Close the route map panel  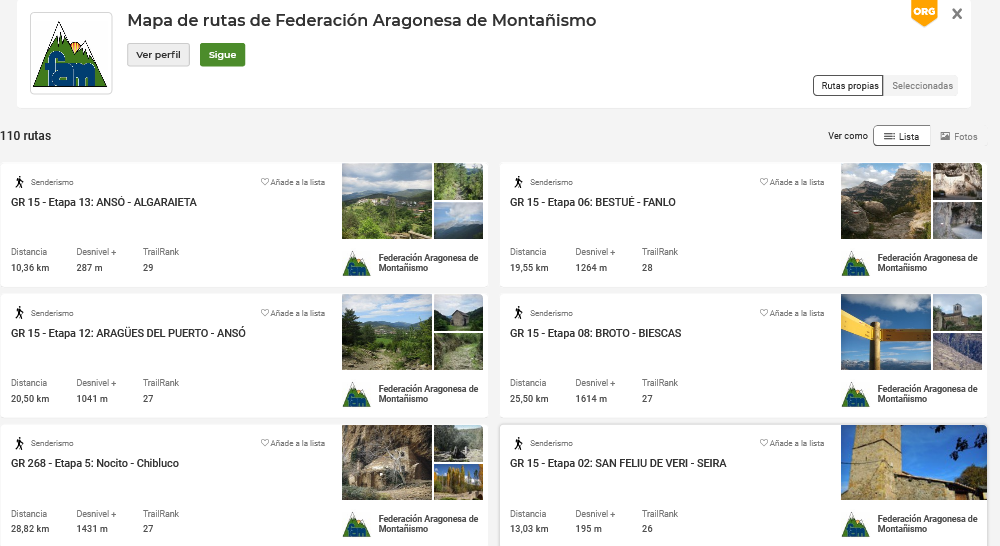tap(957, 14)
